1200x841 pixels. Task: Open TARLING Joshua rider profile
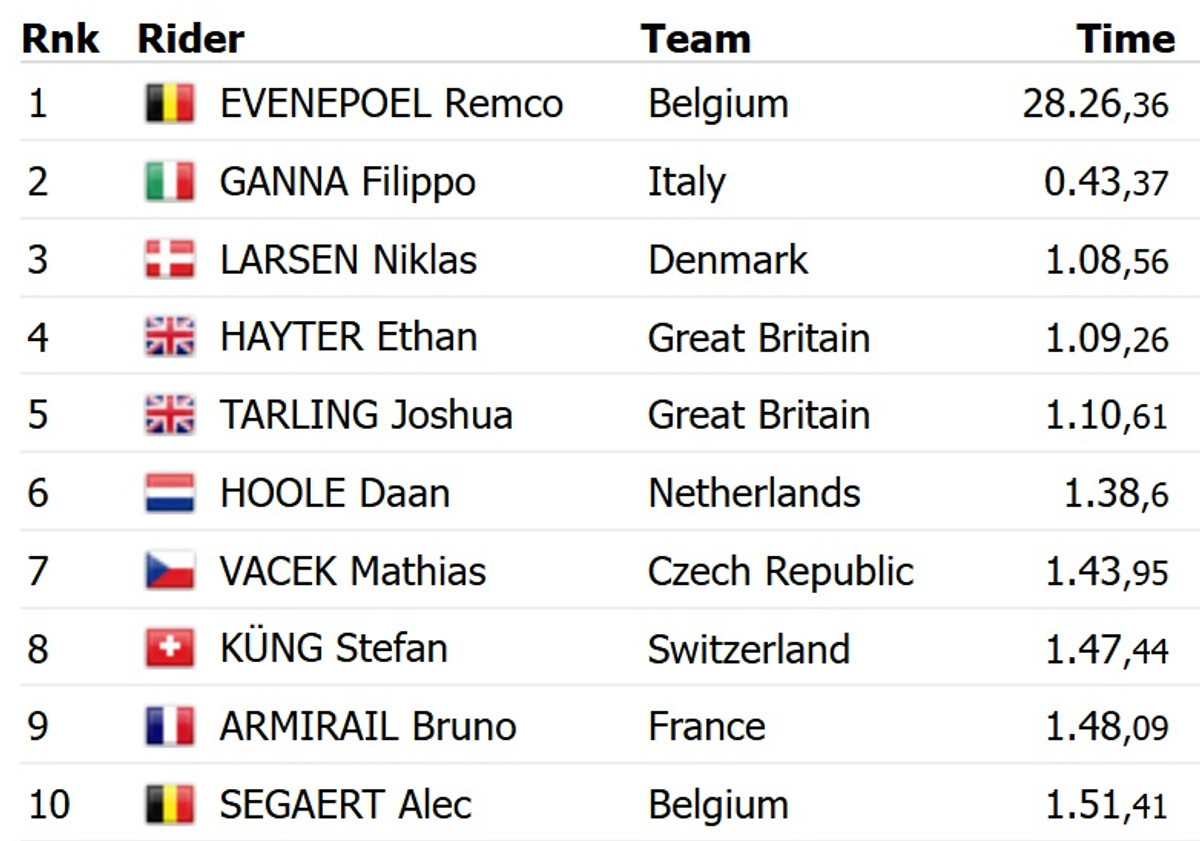366,416
